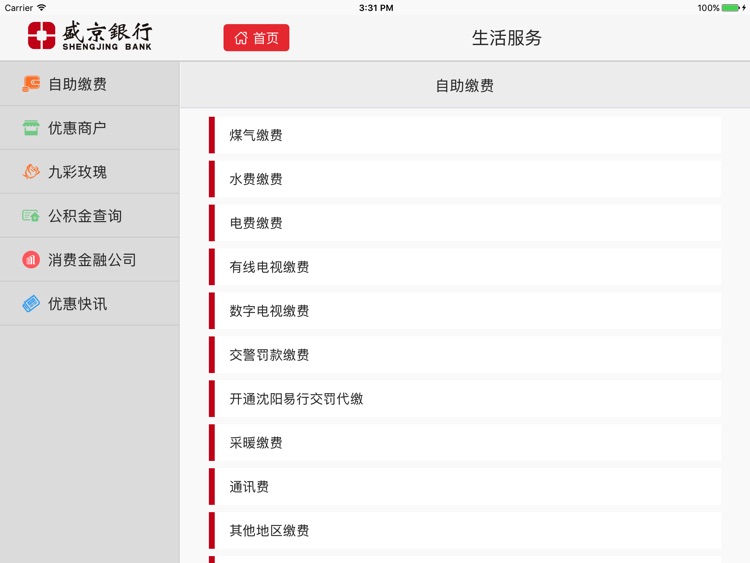750x563 pixels.
Task: Open 优惠快讯 sidebar item
Action: tap(89, 304)
